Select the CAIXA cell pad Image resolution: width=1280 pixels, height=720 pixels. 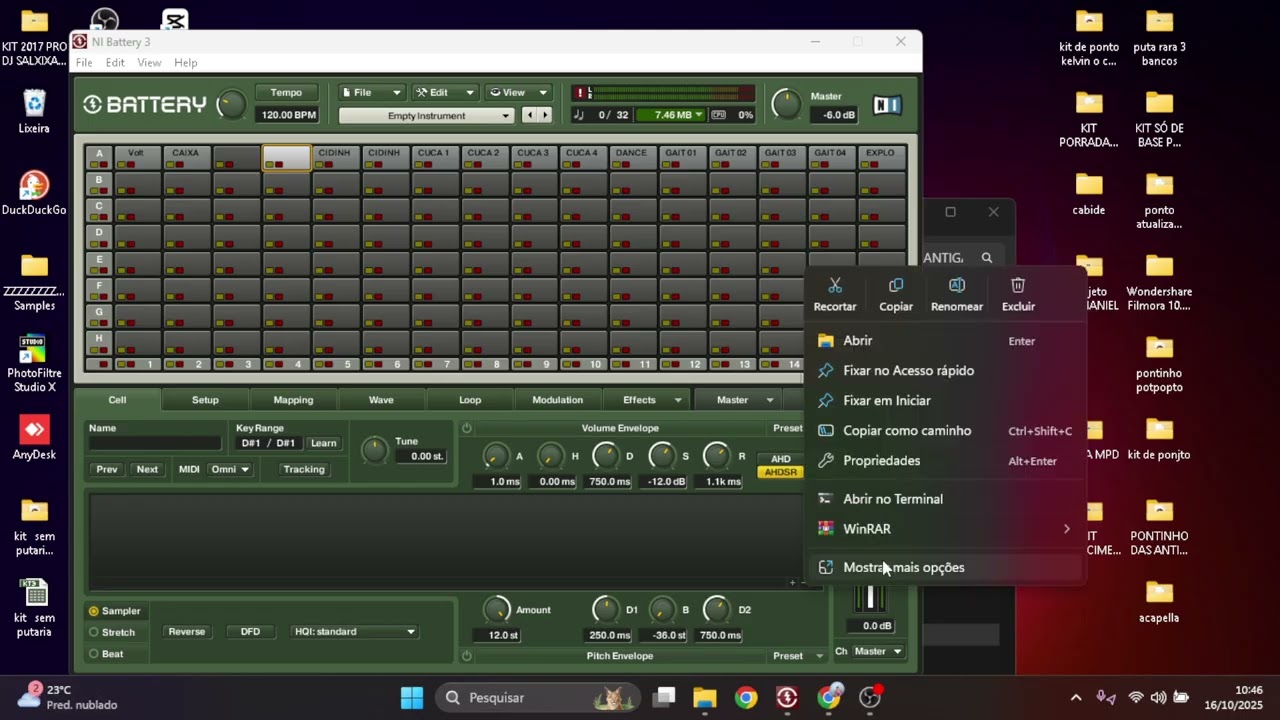[x=187, y=158]
